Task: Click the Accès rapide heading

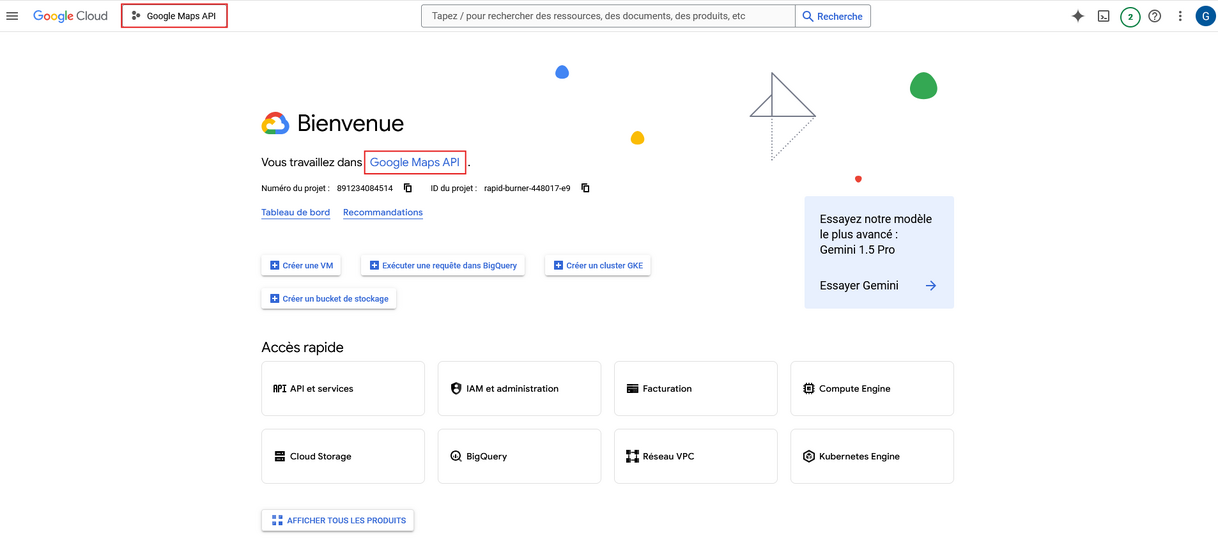Action: (x=302, y=347)
